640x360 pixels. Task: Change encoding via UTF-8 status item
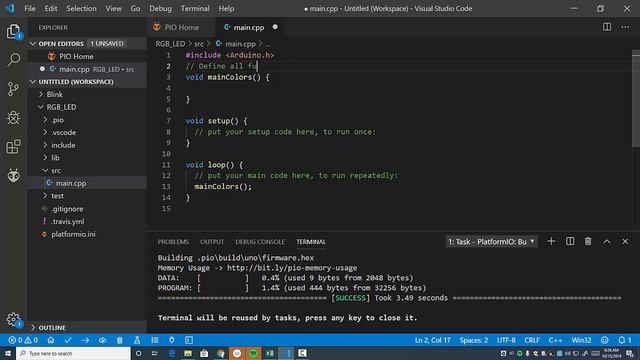(x=506, y=340)
